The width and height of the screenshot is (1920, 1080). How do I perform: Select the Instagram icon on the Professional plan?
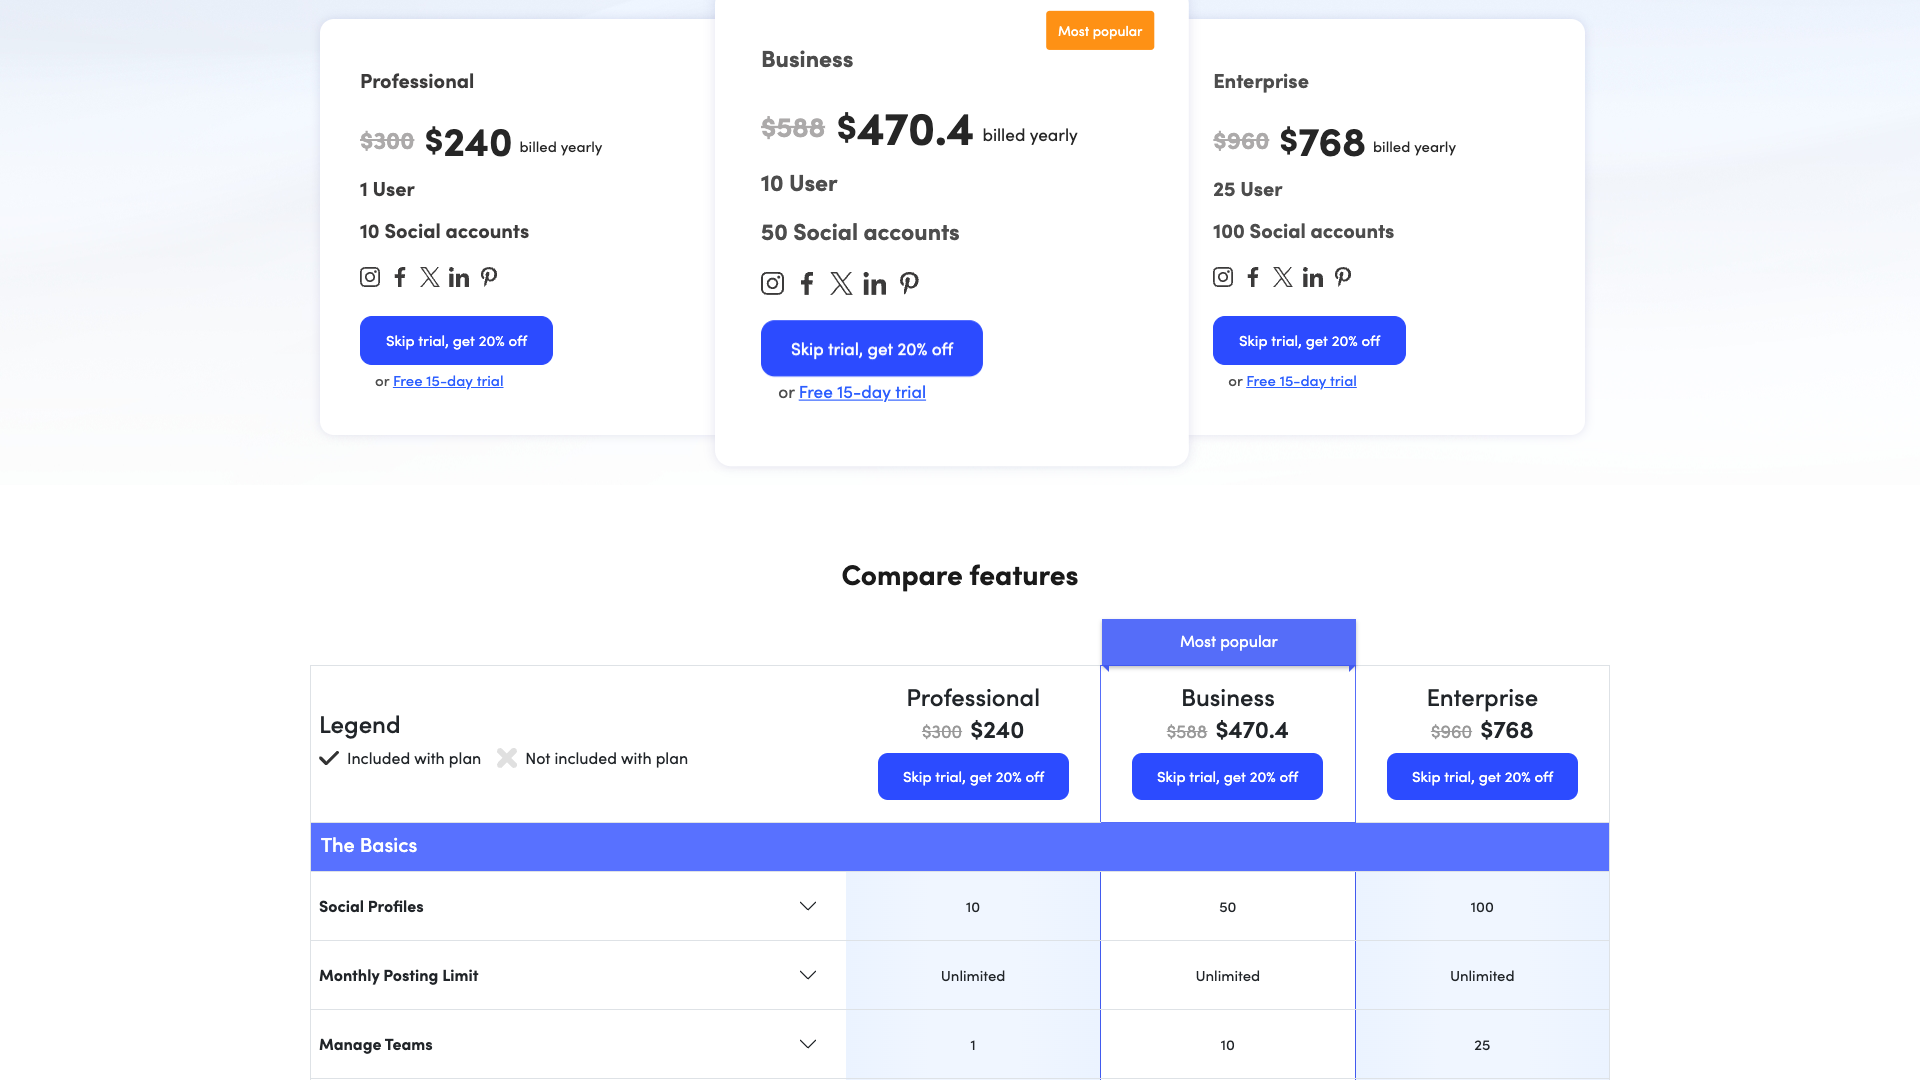(x=369, y=277)
